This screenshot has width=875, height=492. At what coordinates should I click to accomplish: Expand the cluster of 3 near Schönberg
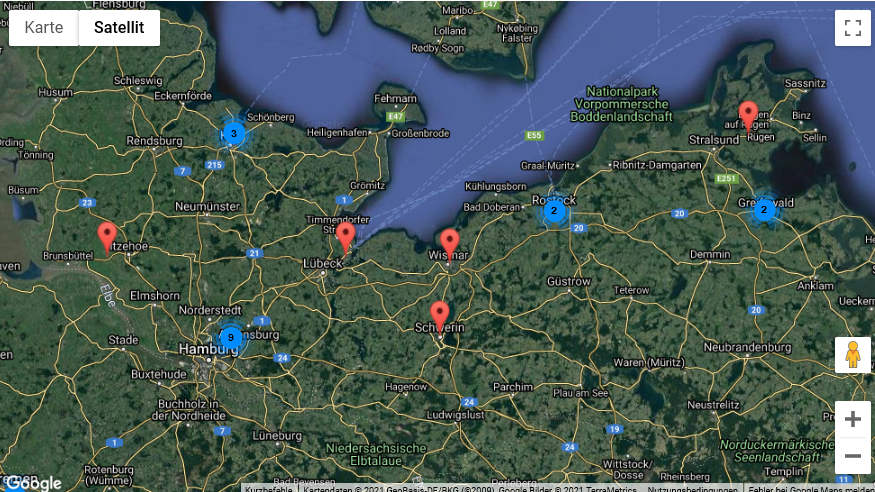coord(233,133)
